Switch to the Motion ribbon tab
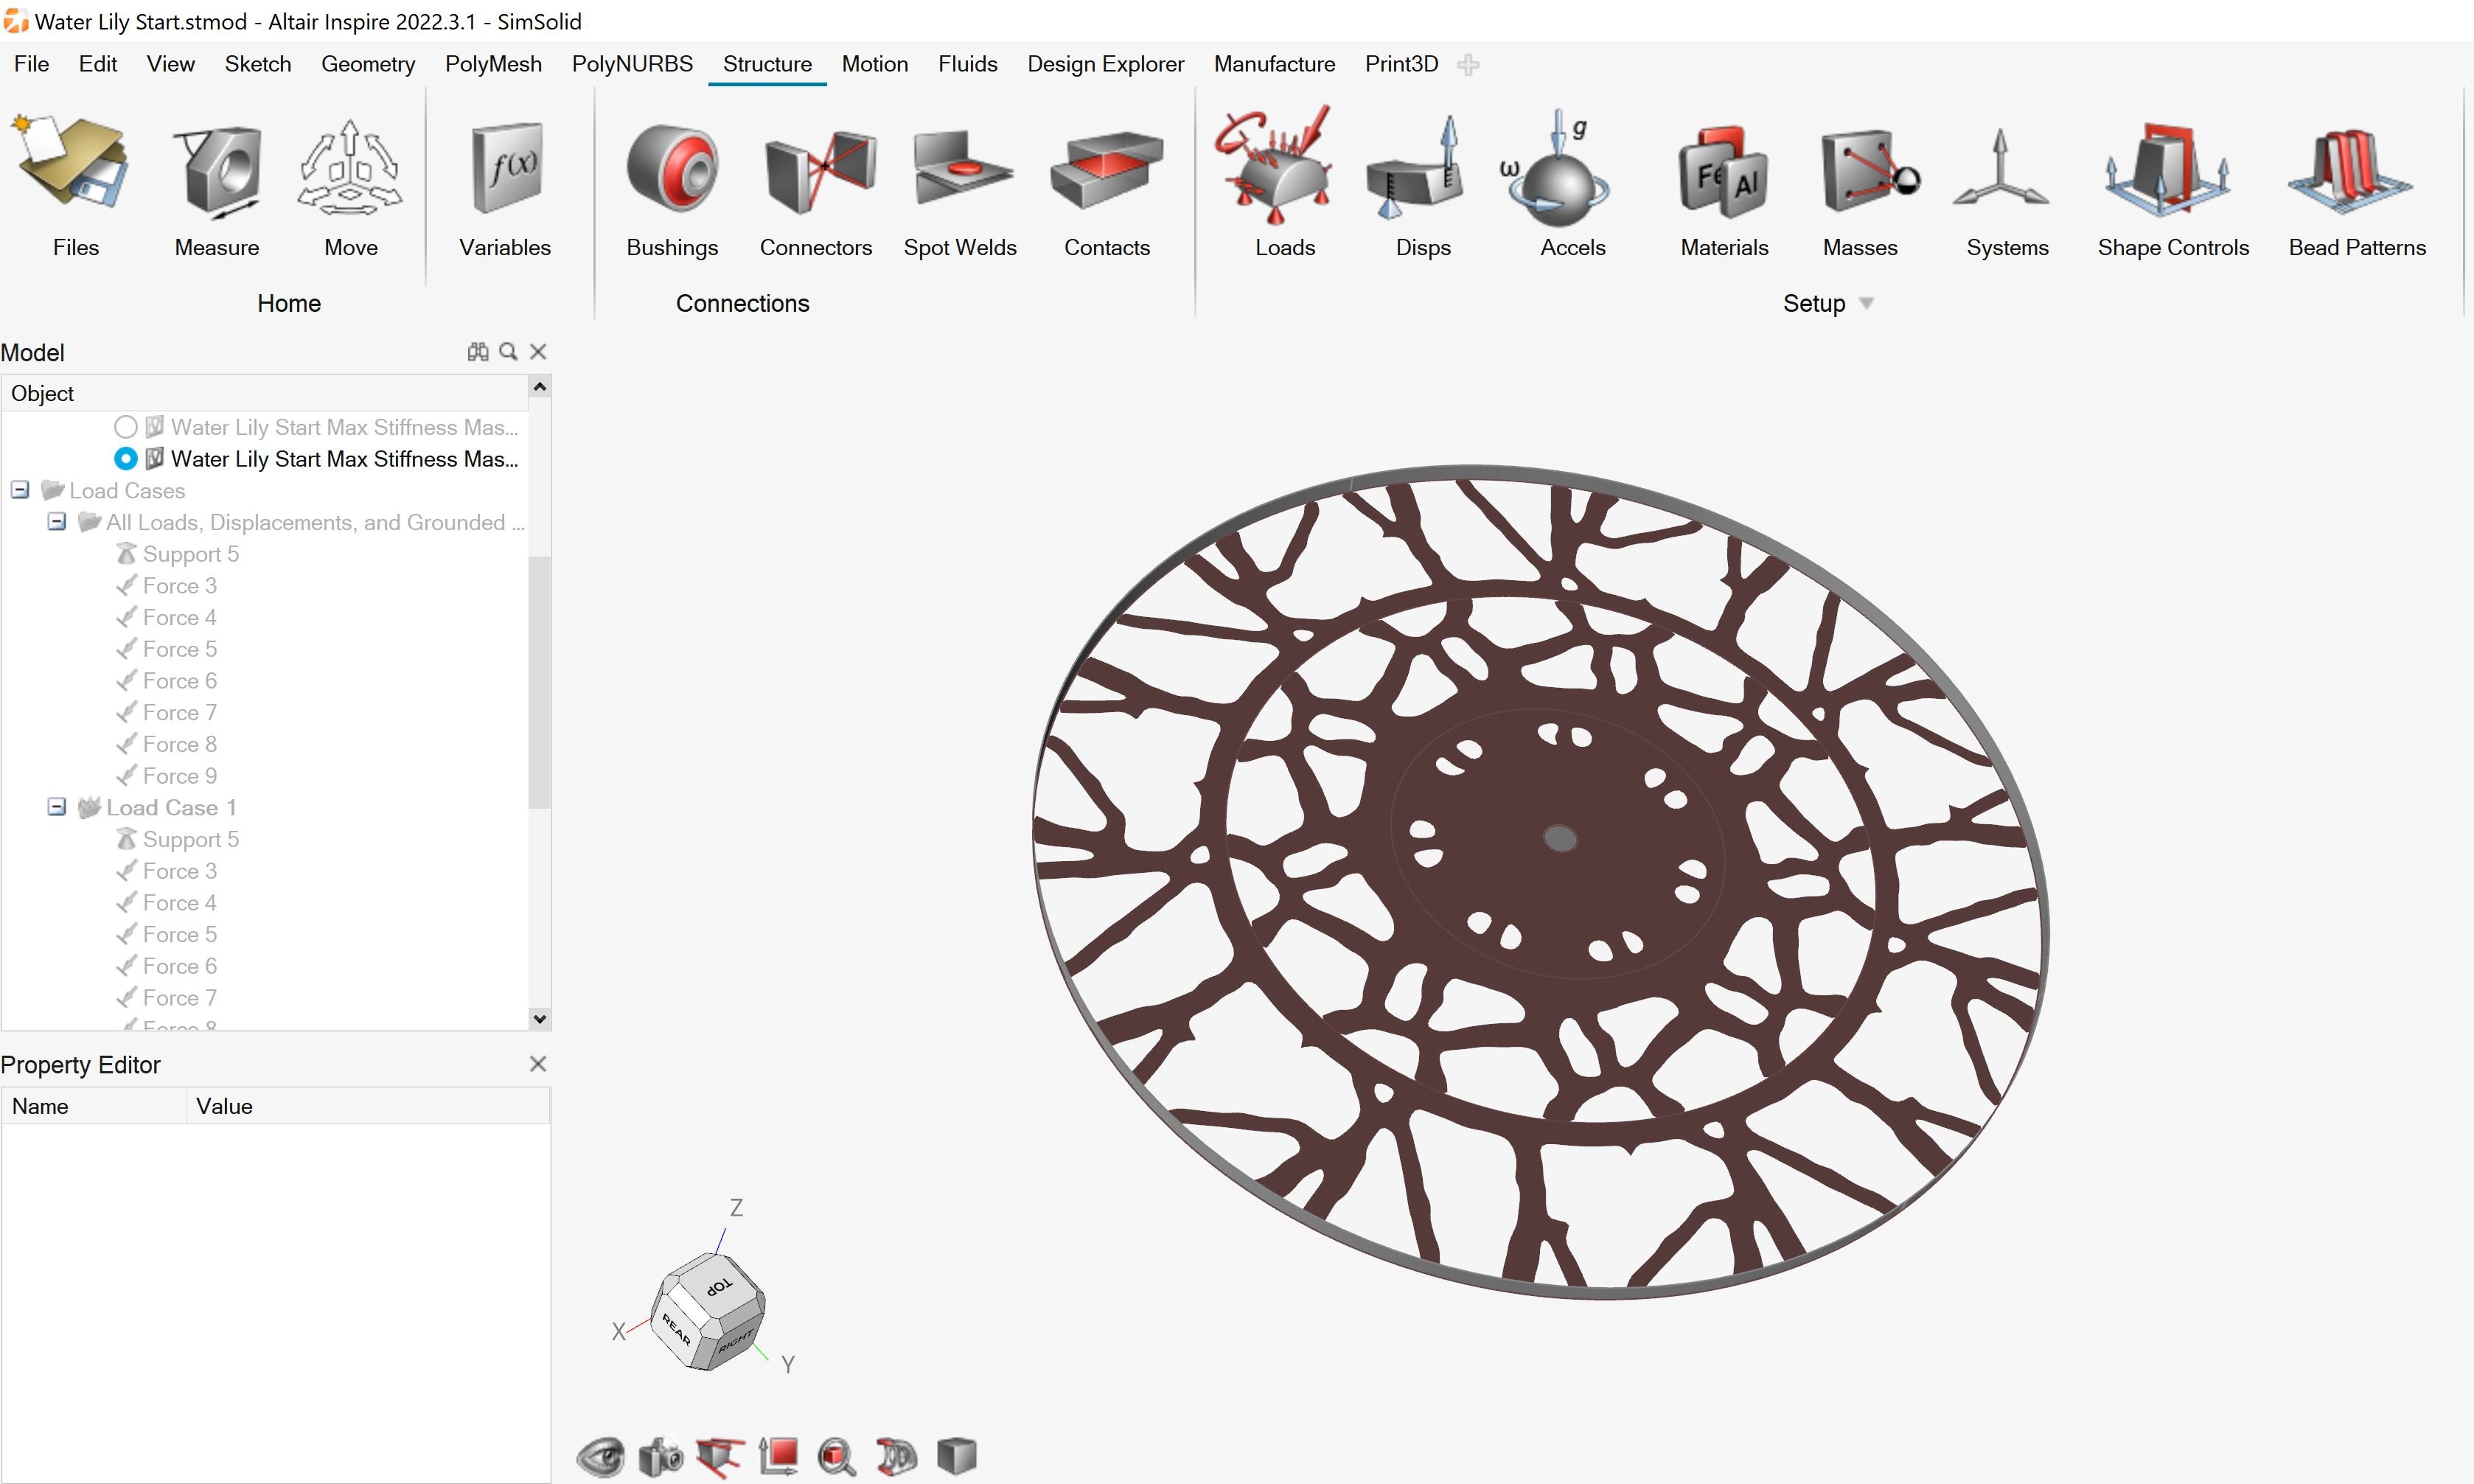This screenshot has height=1484, width=2474. pos(874,64)
